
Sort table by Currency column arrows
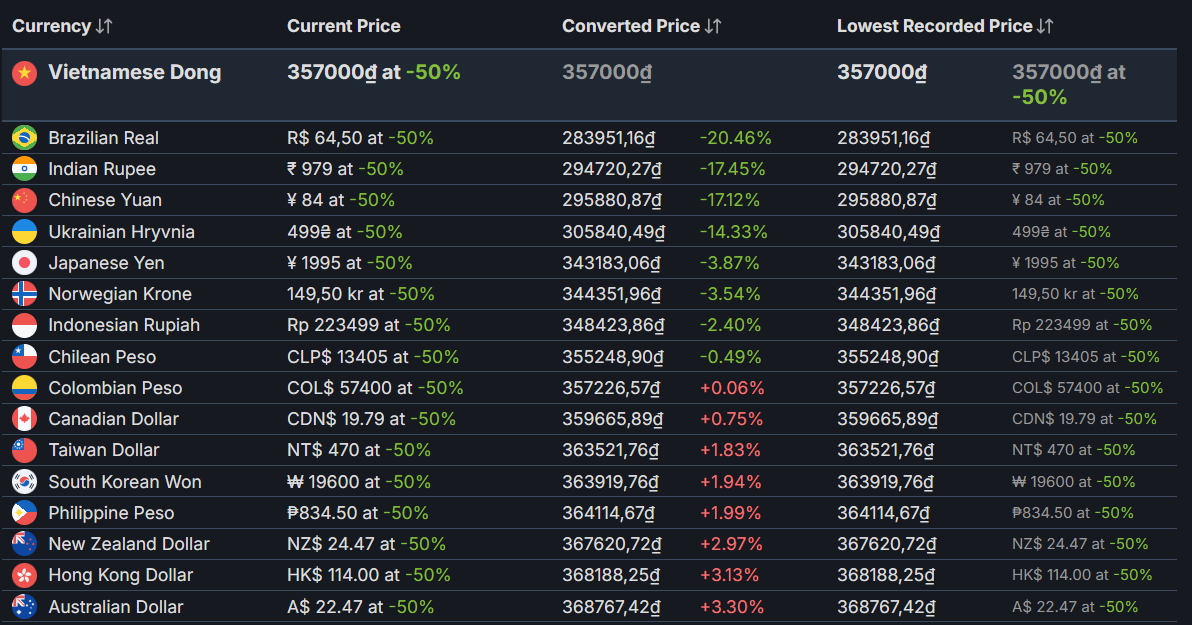pyautogui.click(x=104, y=27)
